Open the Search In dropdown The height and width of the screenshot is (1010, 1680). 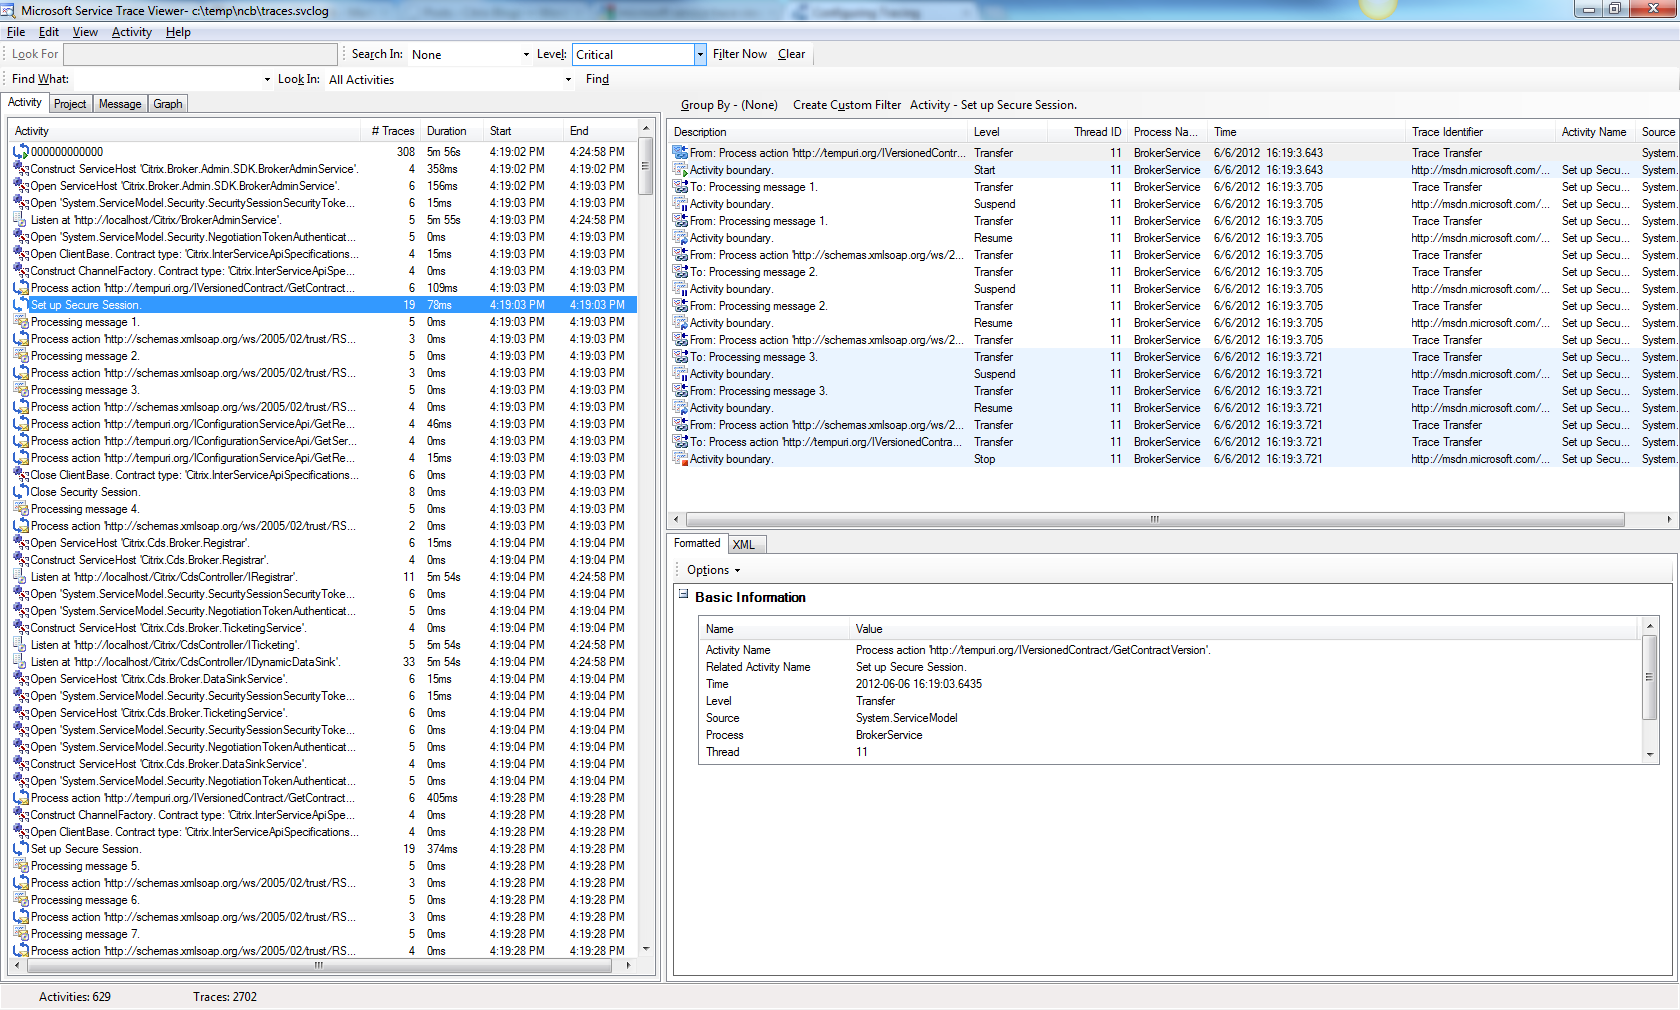pos(526,55)
